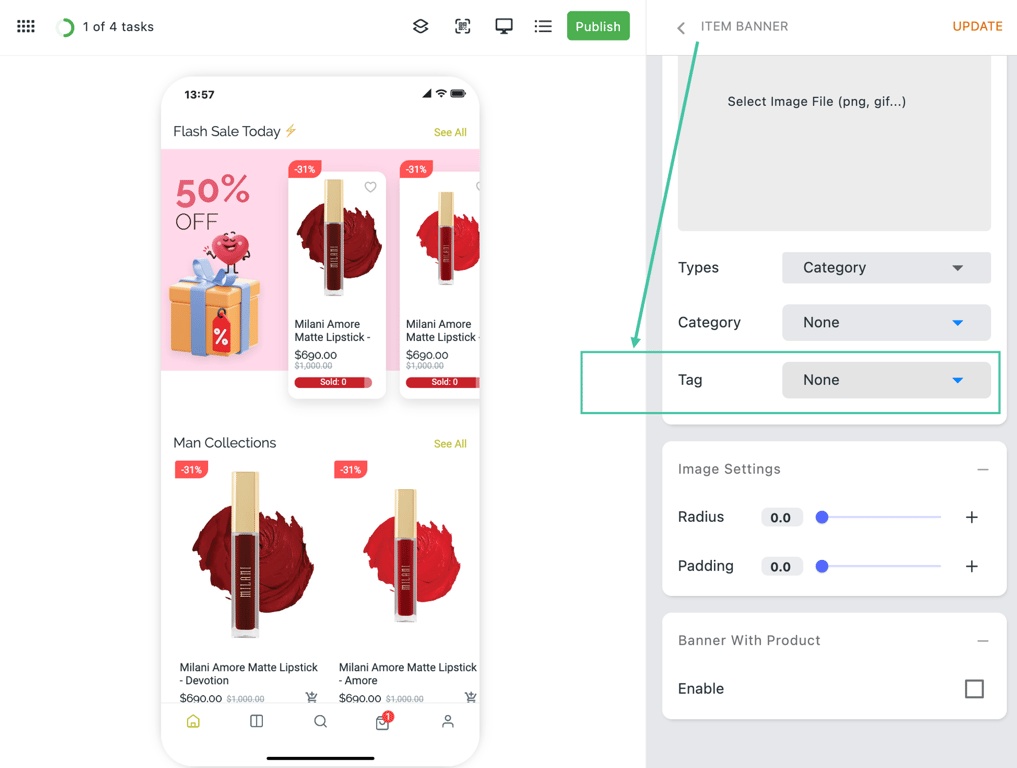Click the QR code scan icon
The image size is (1017, 768).
click(462, 26)
